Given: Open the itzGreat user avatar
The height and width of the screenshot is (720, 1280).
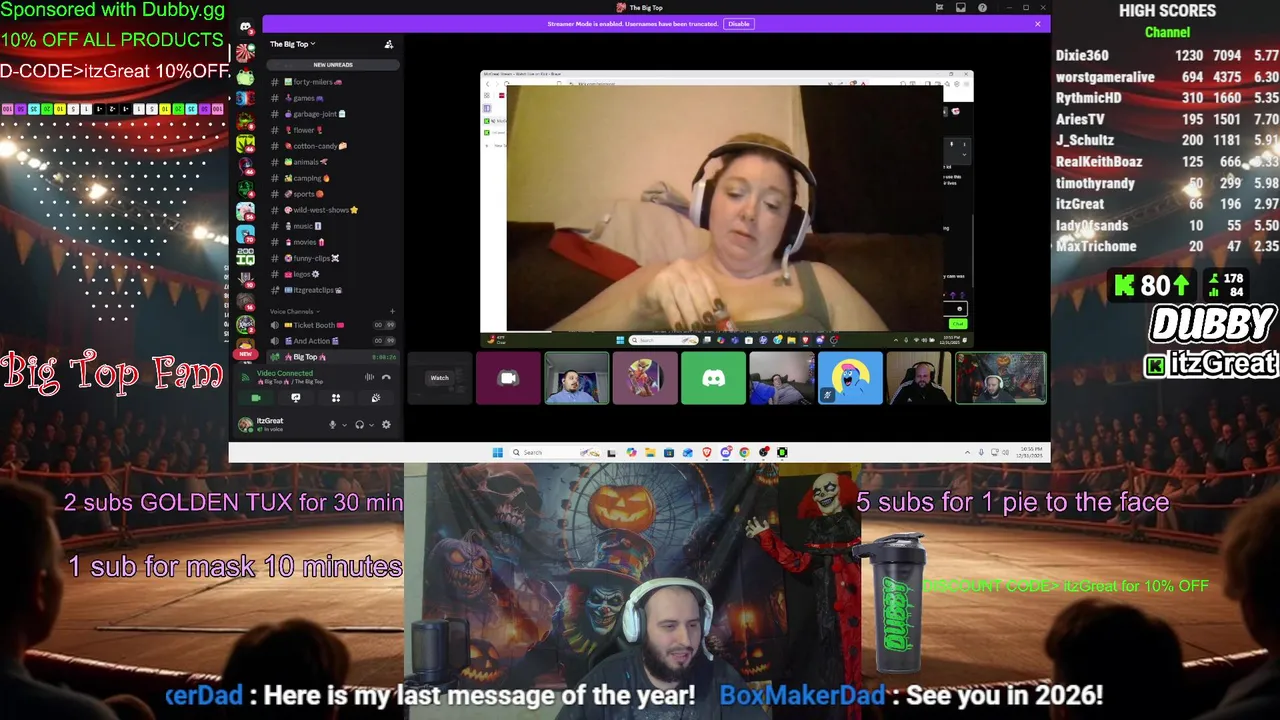Looking at the screenshot, I should click(x=245, y=425).
